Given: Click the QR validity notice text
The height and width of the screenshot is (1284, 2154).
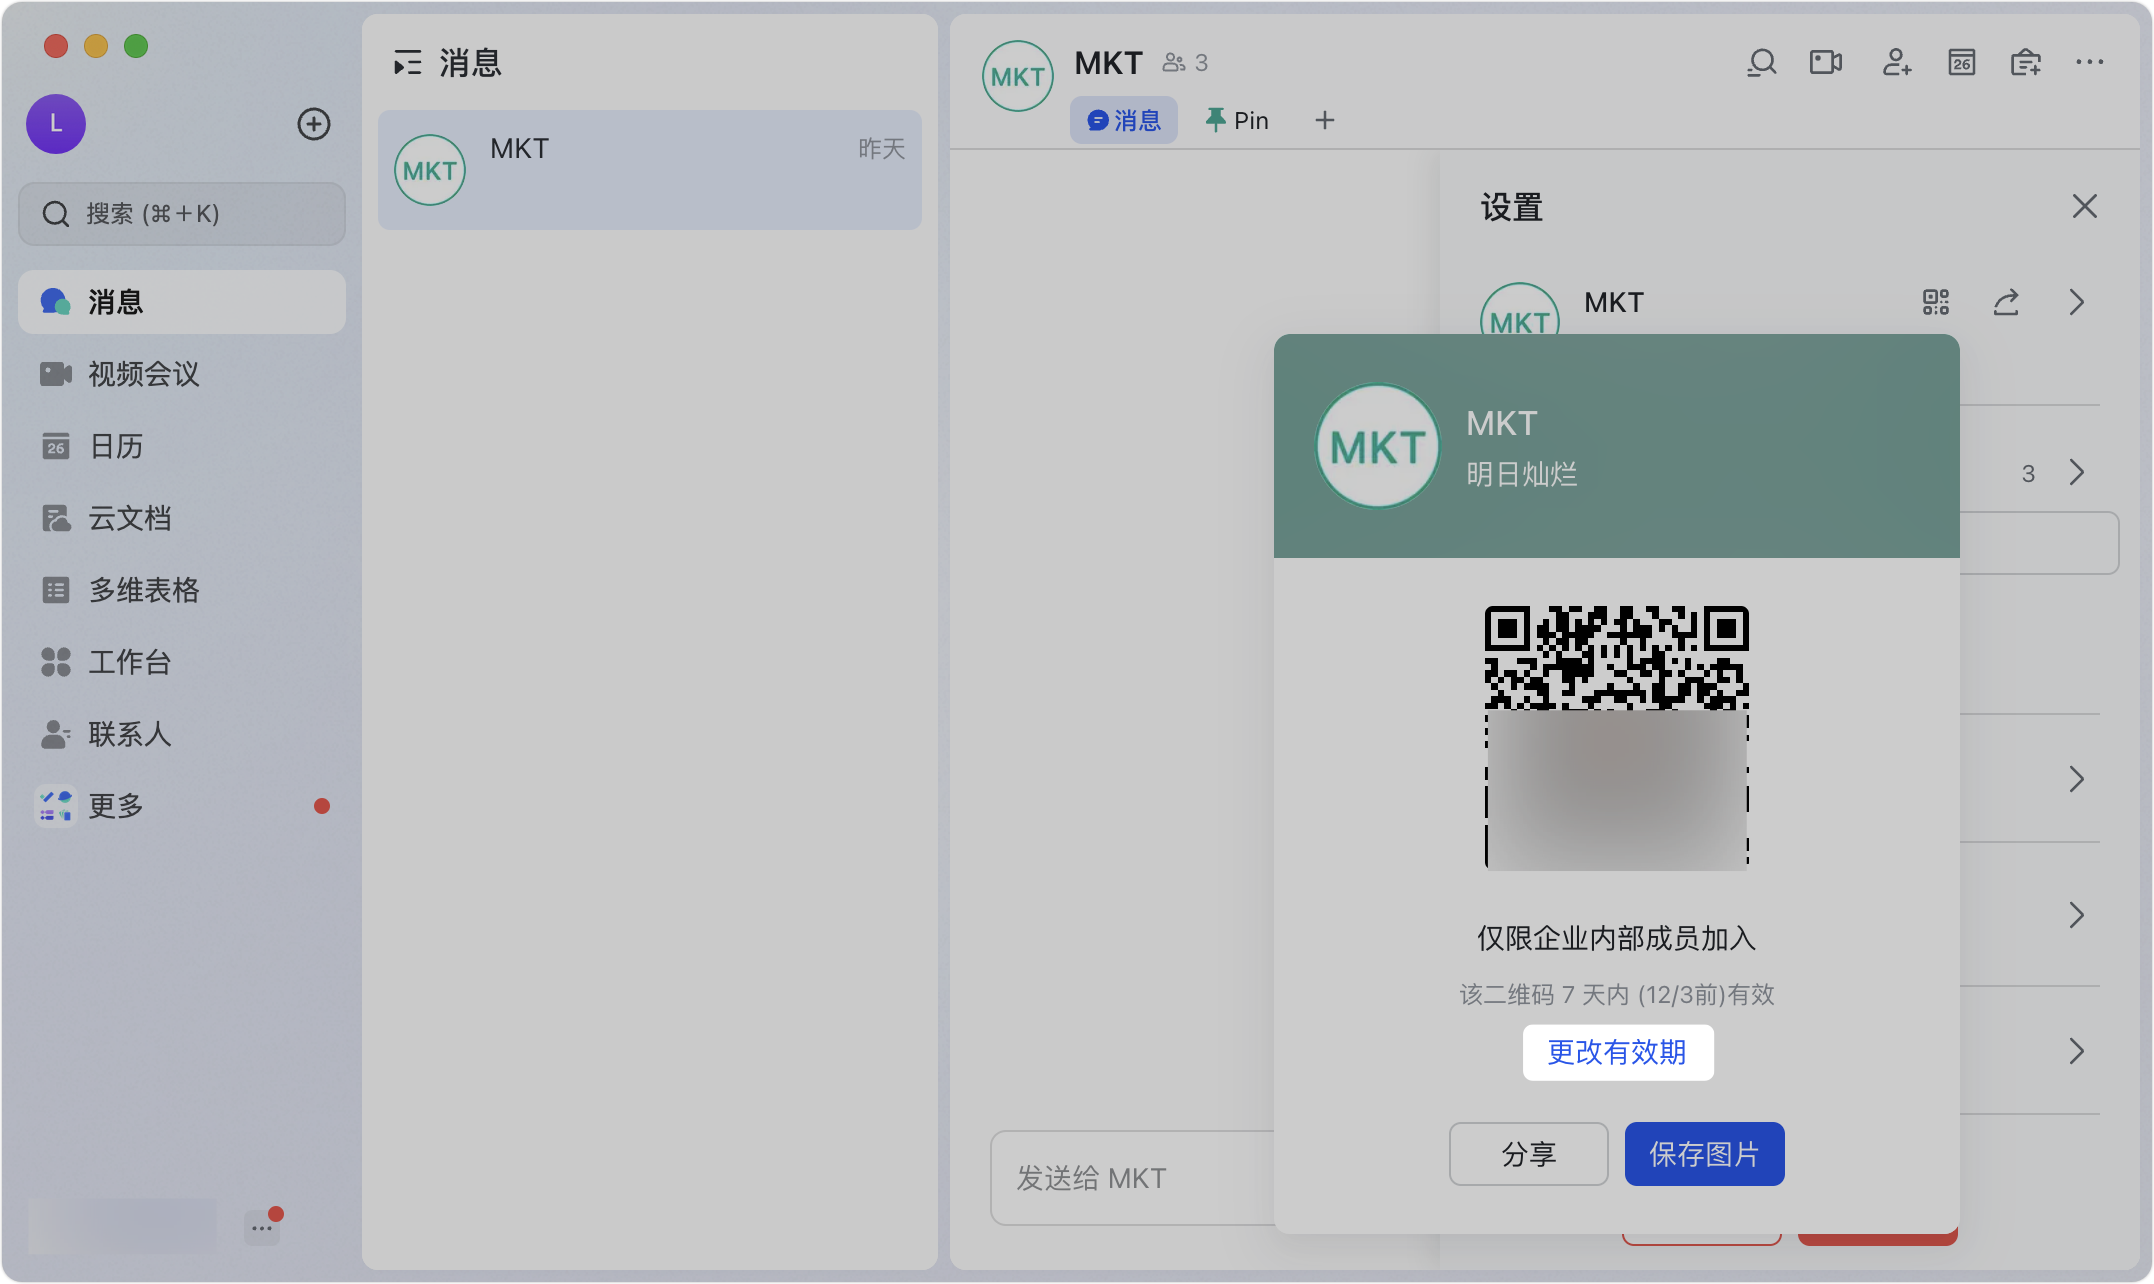Looking at the screenshot, I should (x=1617, y=995).
